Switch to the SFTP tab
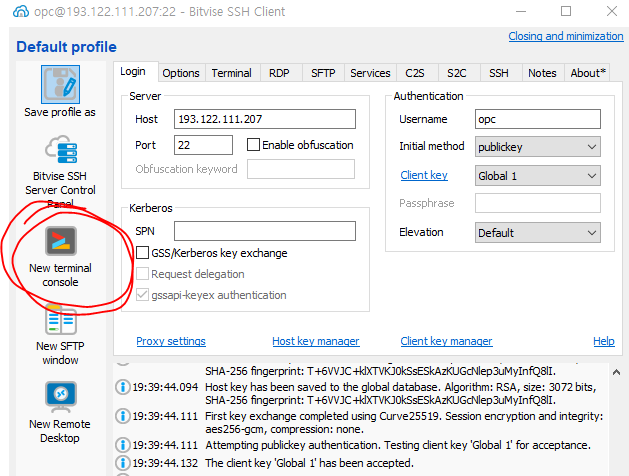 tap(323, 73)
